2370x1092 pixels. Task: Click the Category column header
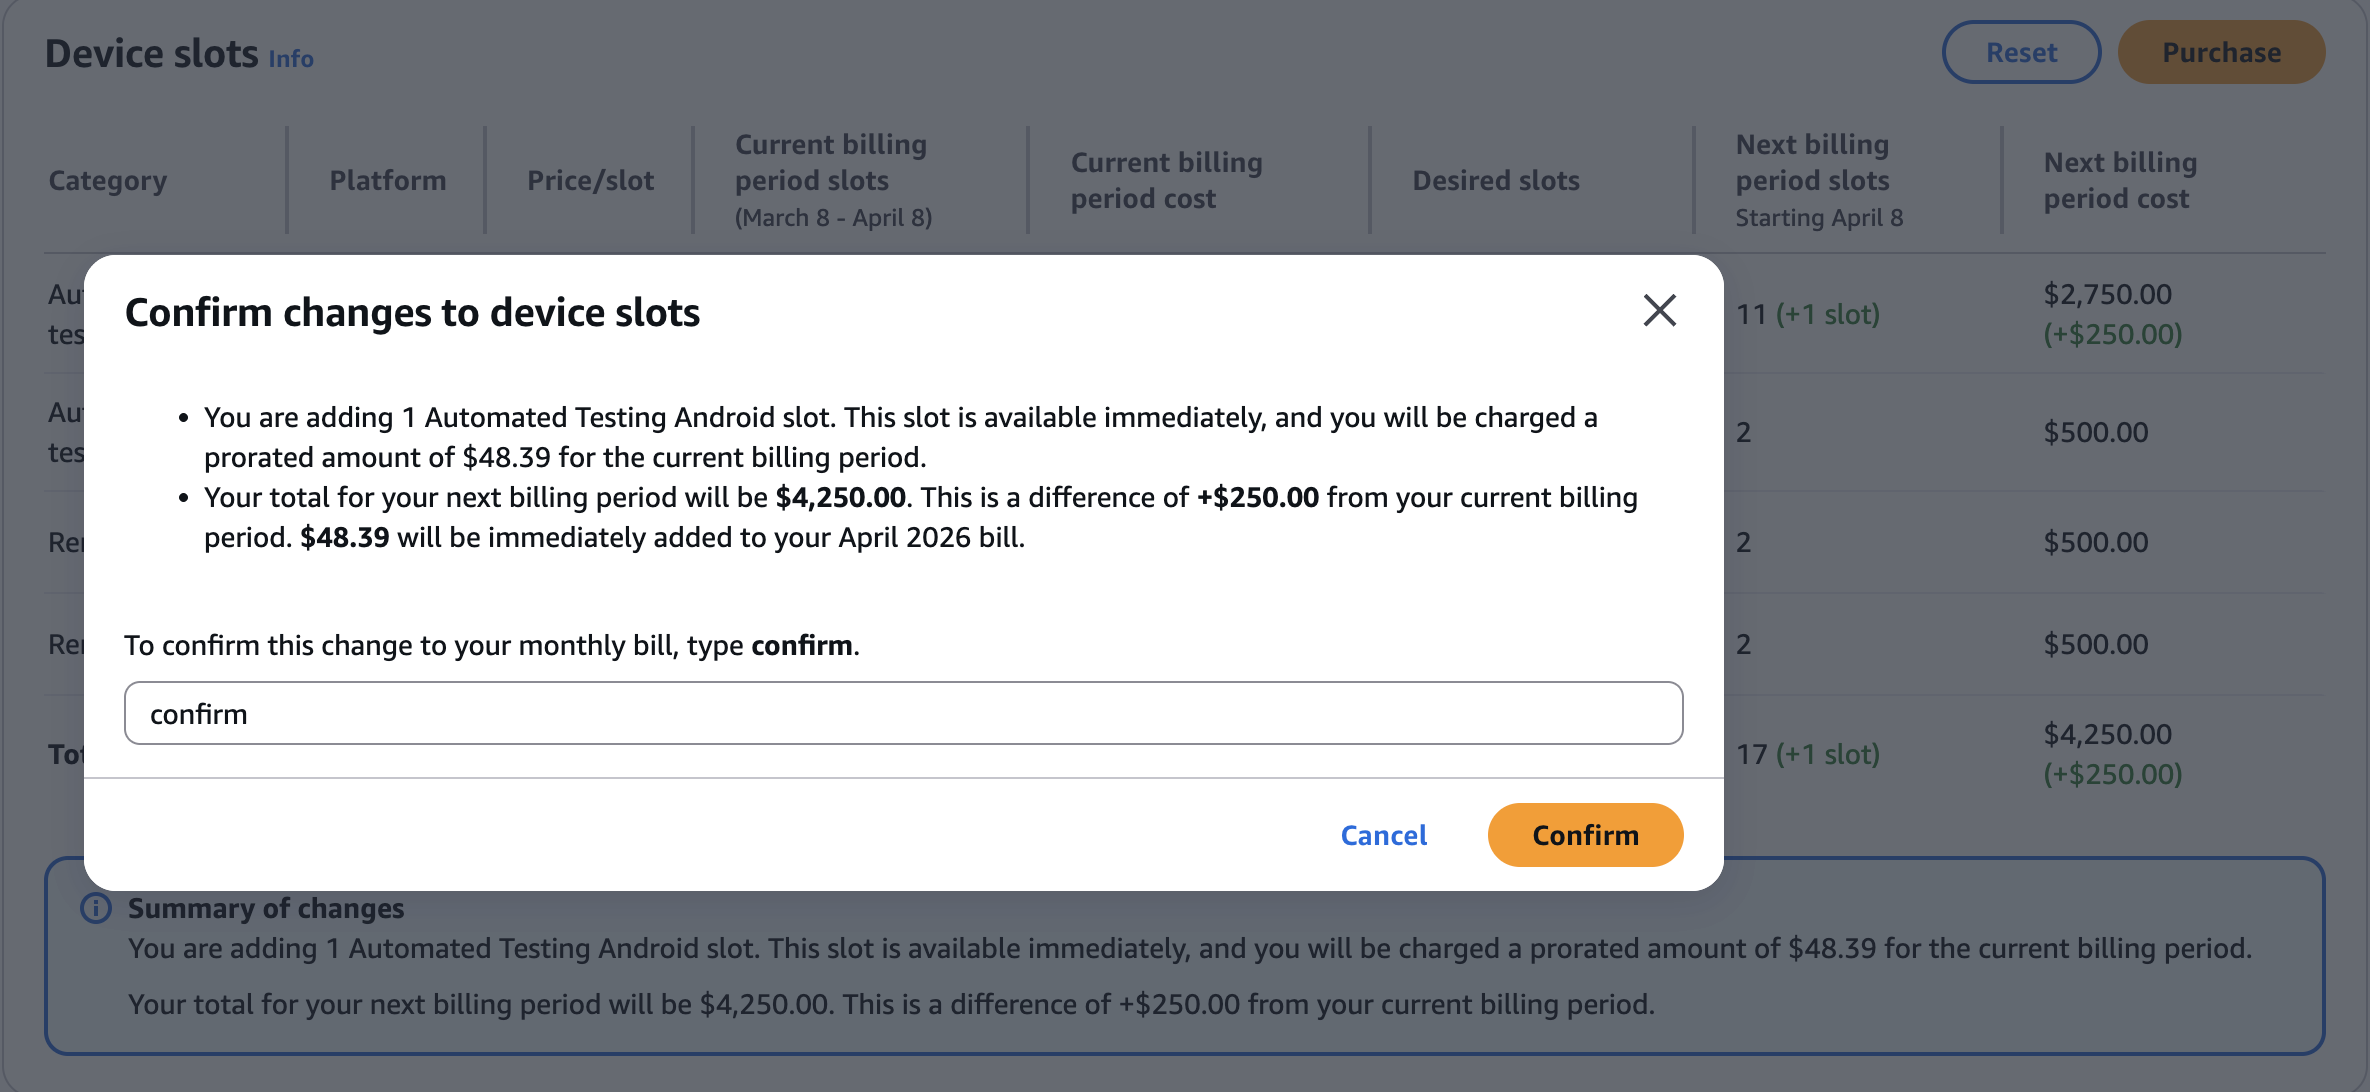pos(108,180)
